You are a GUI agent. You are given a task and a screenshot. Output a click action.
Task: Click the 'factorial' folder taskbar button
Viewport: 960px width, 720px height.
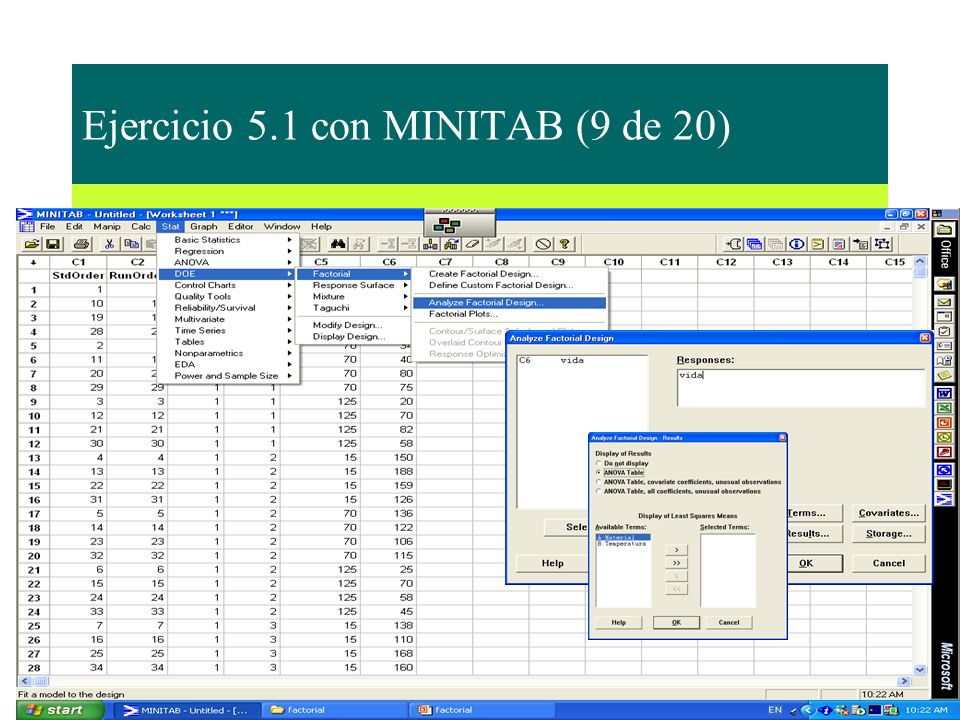336,710
